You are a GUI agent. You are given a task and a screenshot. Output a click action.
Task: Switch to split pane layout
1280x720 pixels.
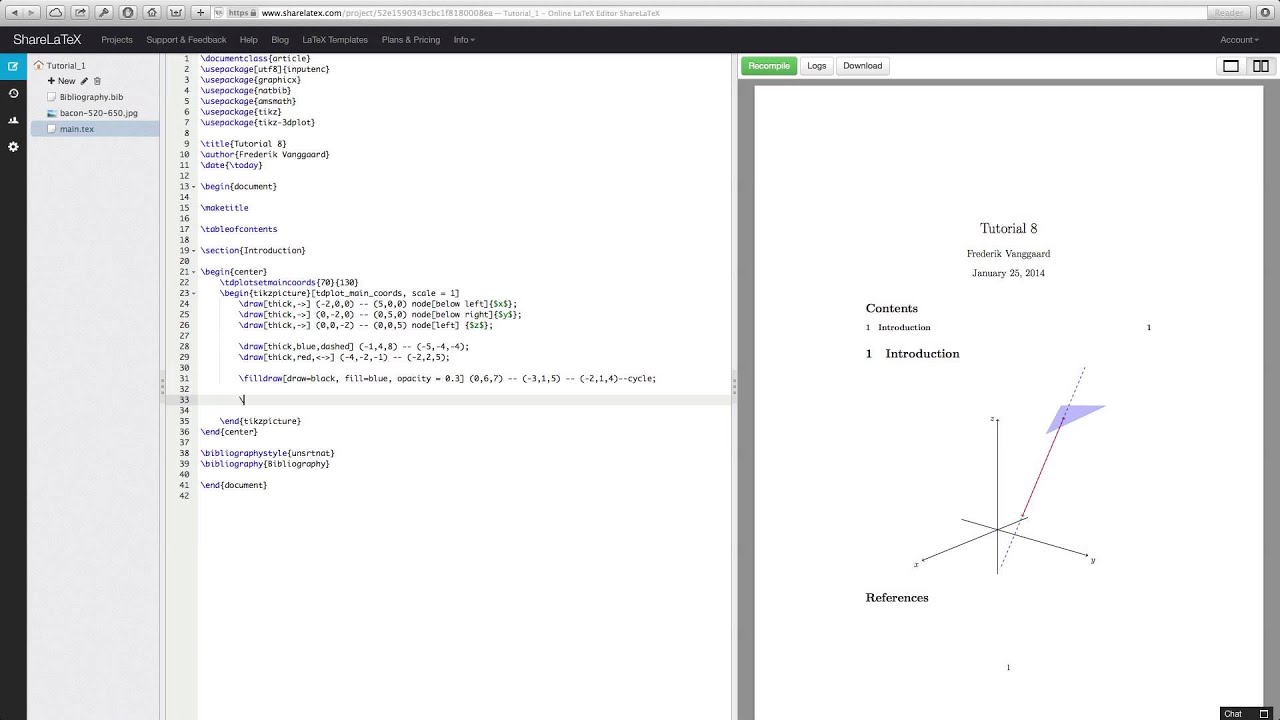pyautogui.click(x=1261, y=66)
